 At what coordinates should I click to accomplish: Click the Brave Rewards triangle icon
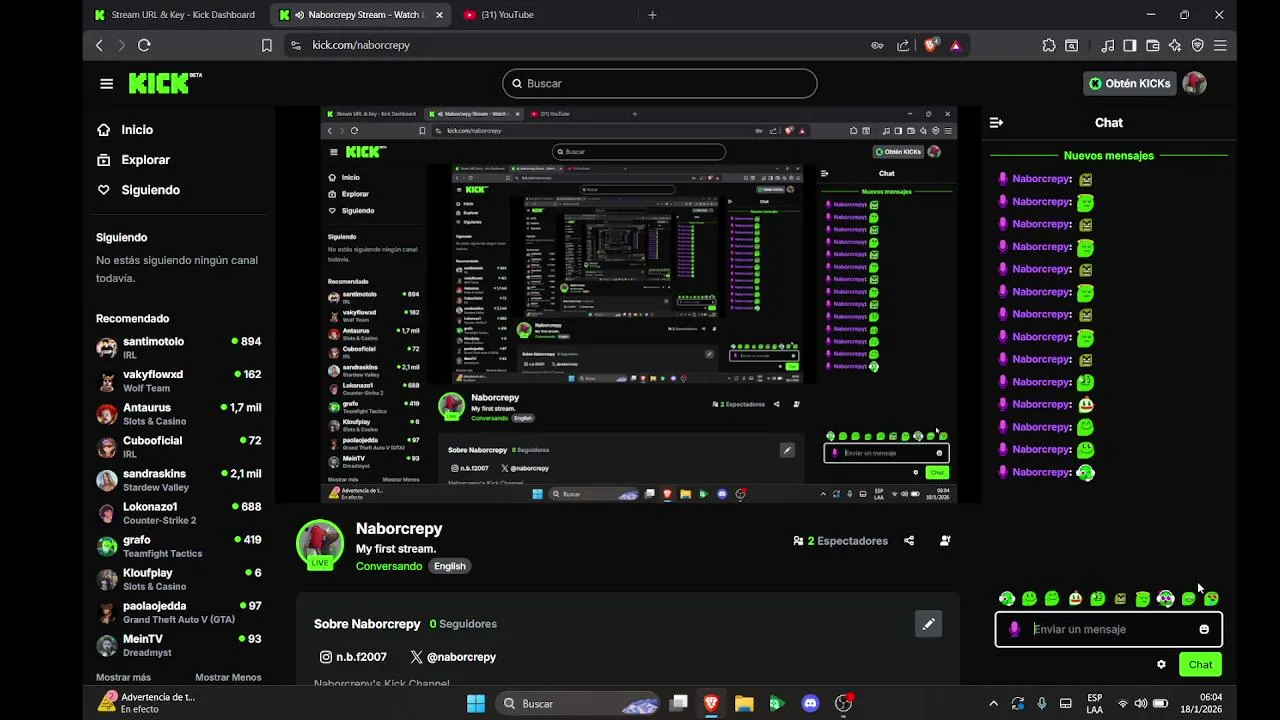tap(956, 45)
